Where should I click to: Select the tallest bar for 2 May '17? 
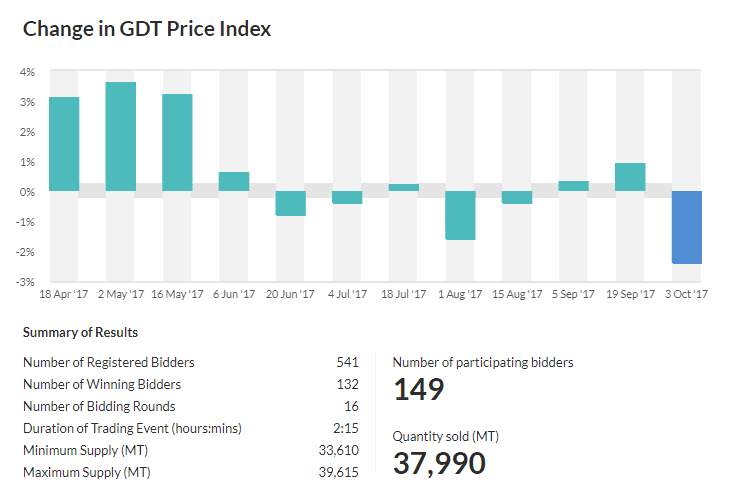click(x=121, y=136)
